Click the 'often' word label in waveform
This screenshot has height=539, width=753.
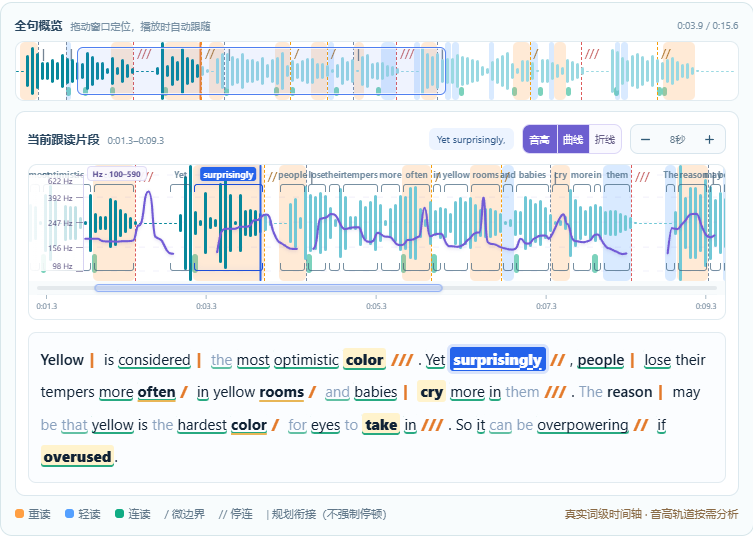click(x=416, y=175)
